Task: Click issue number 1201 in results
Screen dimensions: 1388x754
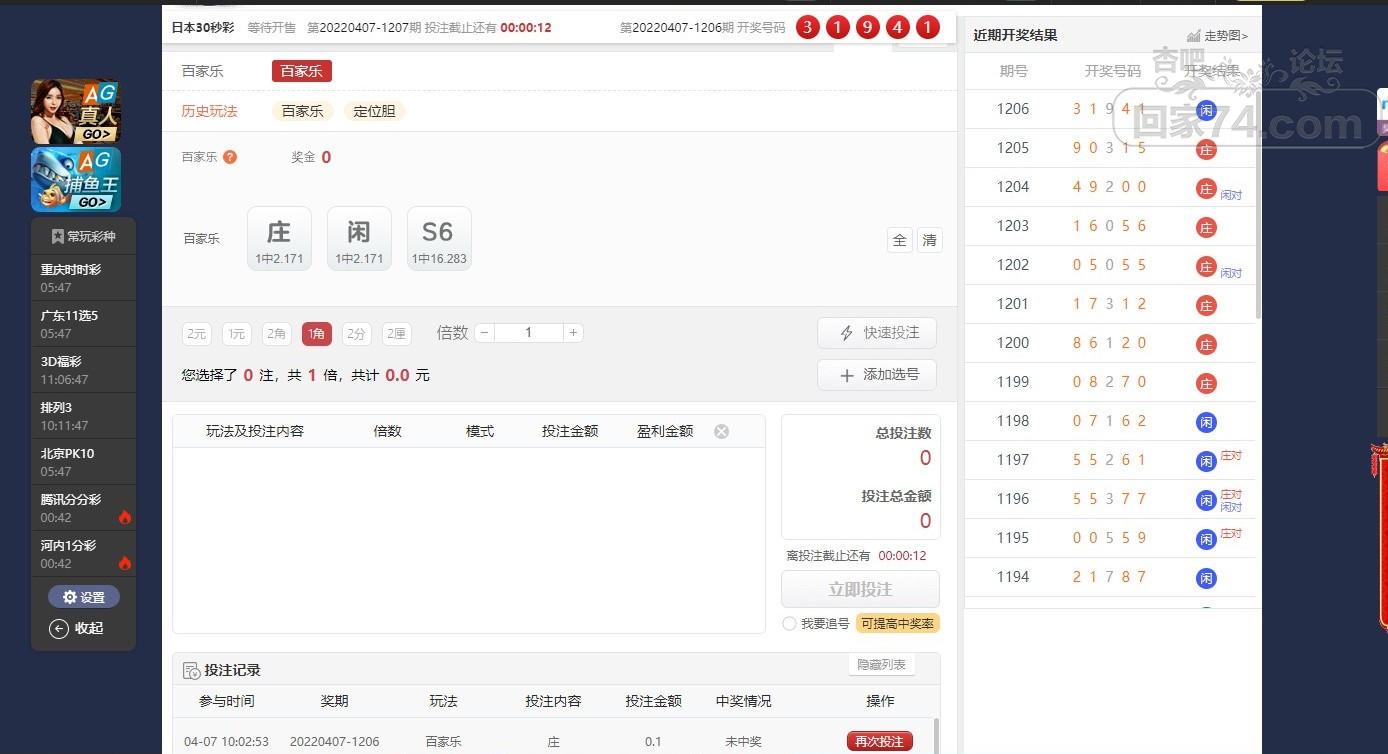Action: (x=1013, y=304)
